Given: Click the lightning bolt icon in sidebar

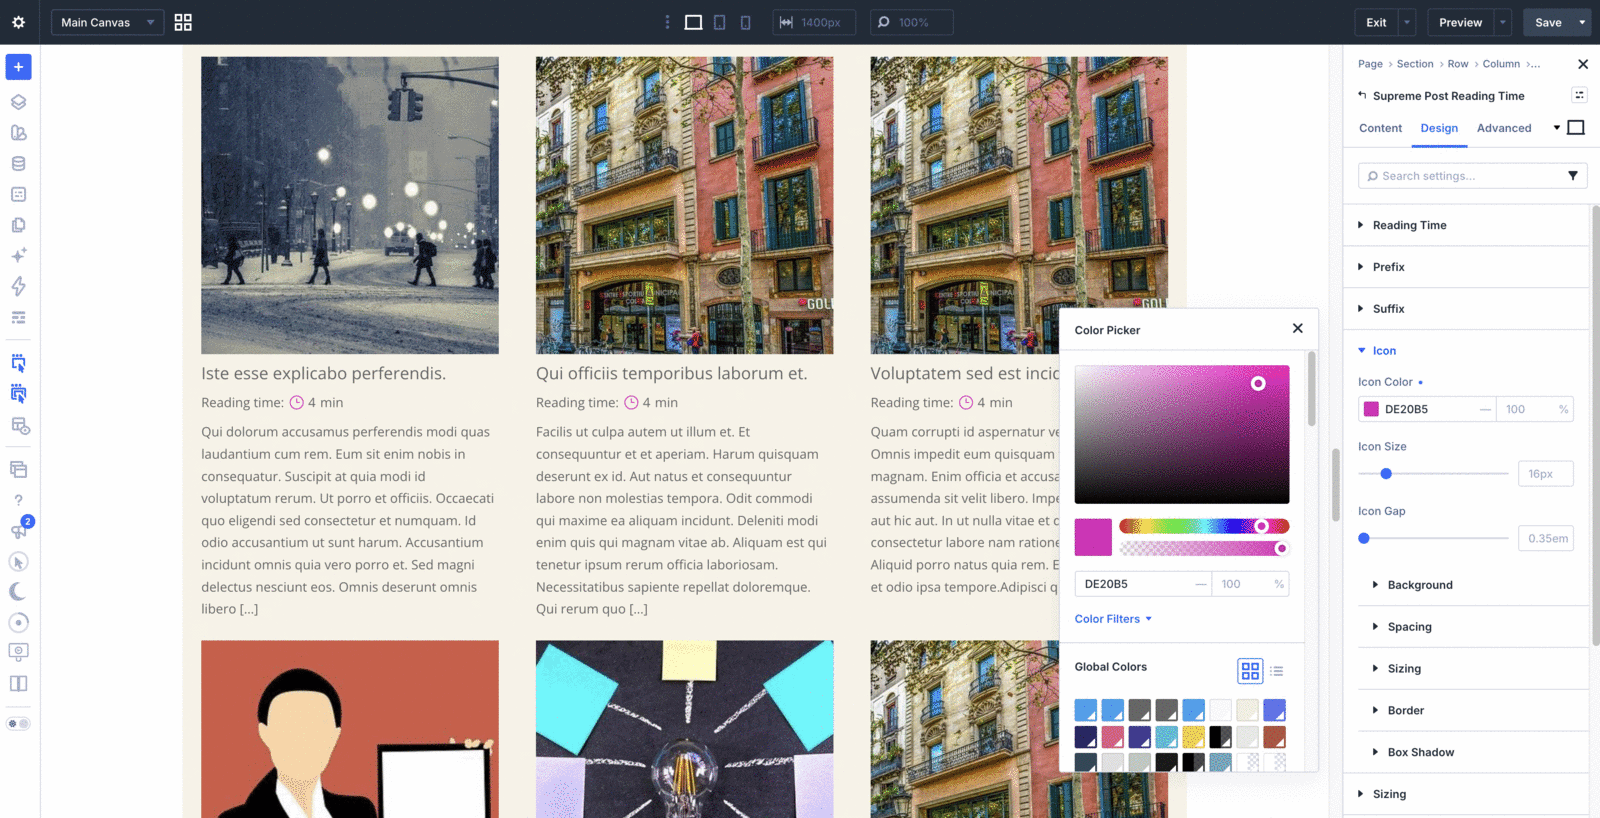Looking at the screenshot, I should click(x=18, y=287).
